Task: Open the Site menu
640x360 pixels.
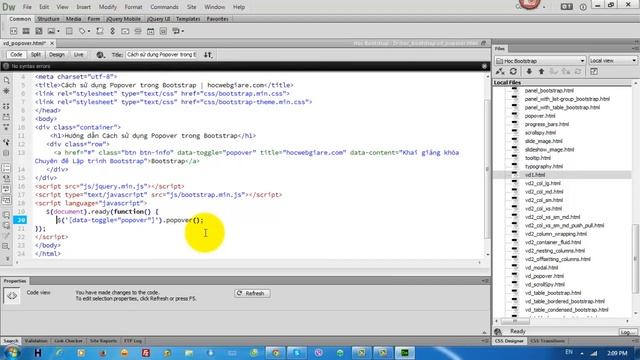Action: (191, 7)
